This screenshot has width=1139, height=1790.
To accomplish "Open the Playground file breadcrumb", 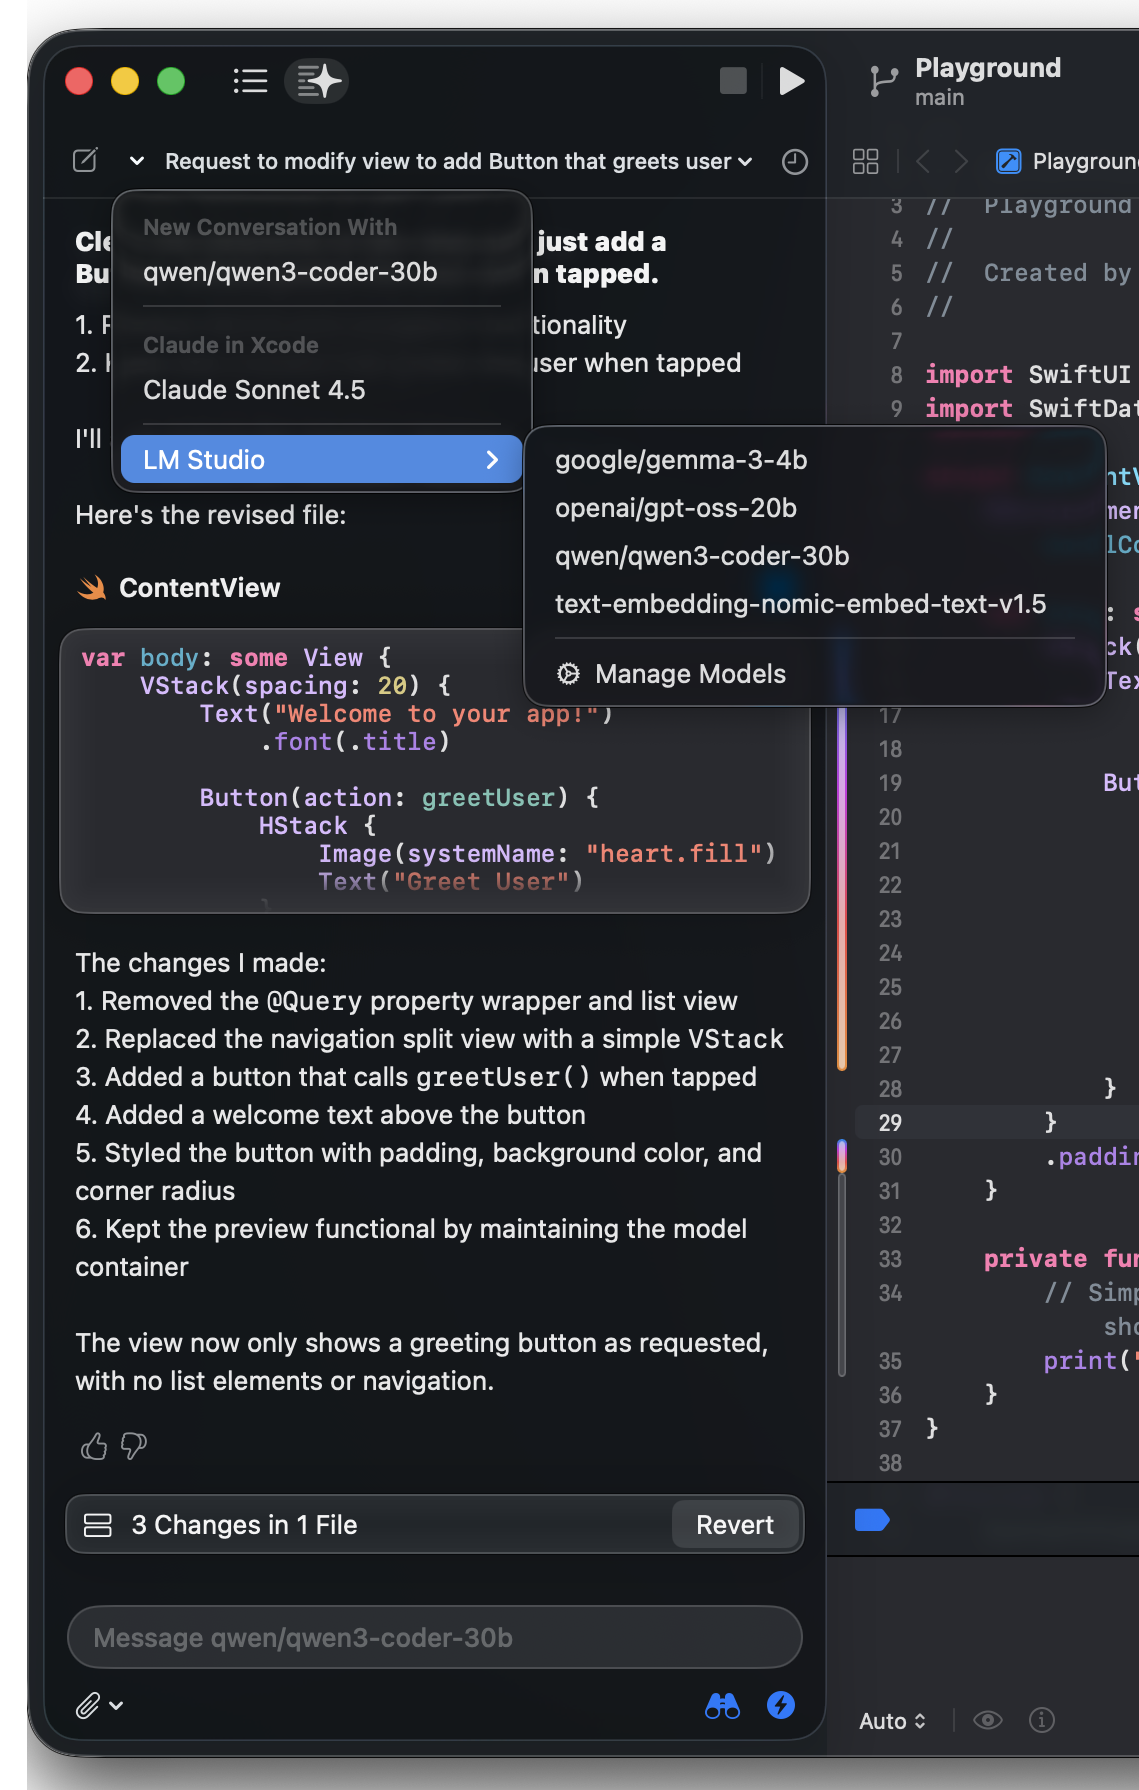I will click(x=1066, y=161).
